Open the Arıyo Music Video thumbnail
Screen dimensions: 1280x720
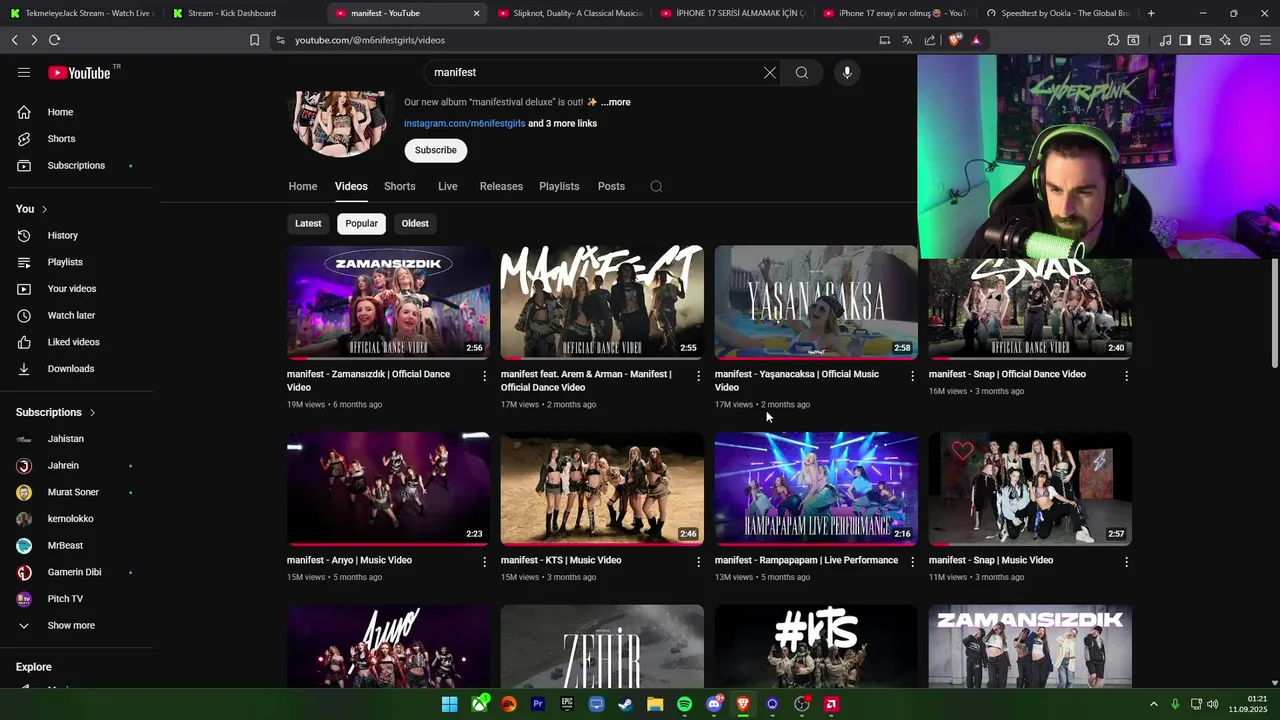[x=388, y=488]
